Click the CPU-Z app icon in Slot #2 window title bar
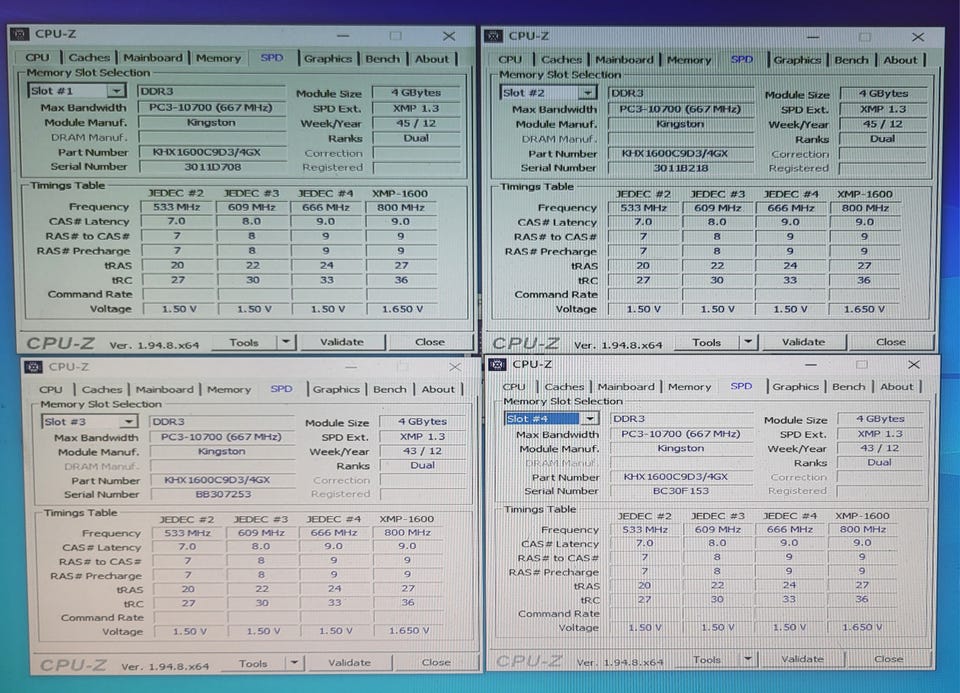Image resolution: width=960 pixels, height=693 pixels. click(x=493, y=36)
